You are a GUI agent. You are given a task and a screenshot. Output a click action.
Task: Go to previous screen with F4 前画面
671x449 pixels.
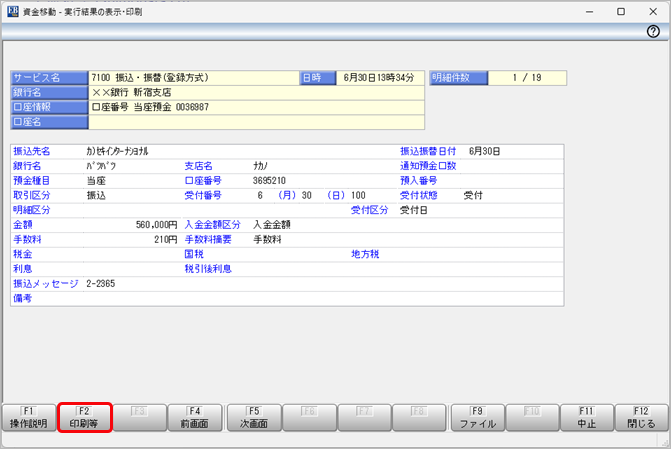pyautogui.click(x=194, y=417)
